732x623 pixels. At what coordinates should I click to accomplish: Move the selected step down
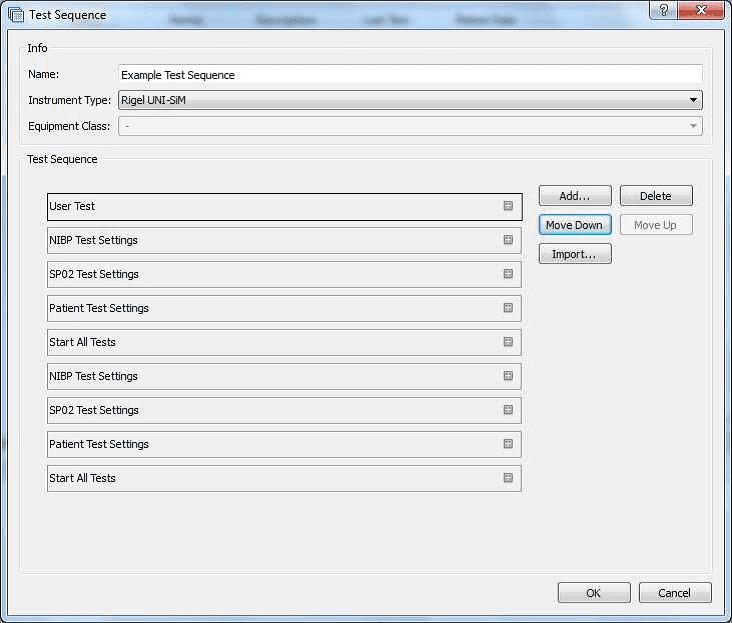tap(574, 225)
